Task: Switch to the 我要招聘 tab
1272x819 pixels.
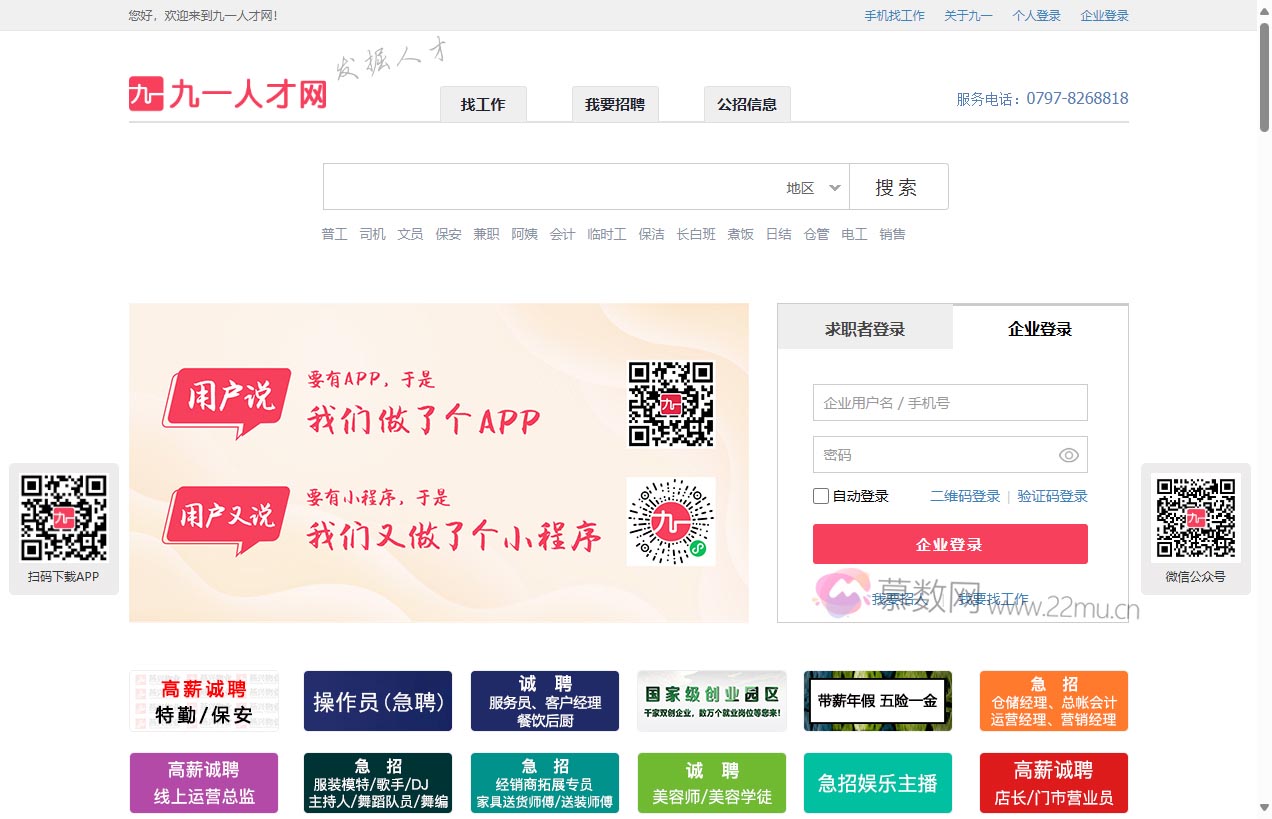Action: coord(614,104)
